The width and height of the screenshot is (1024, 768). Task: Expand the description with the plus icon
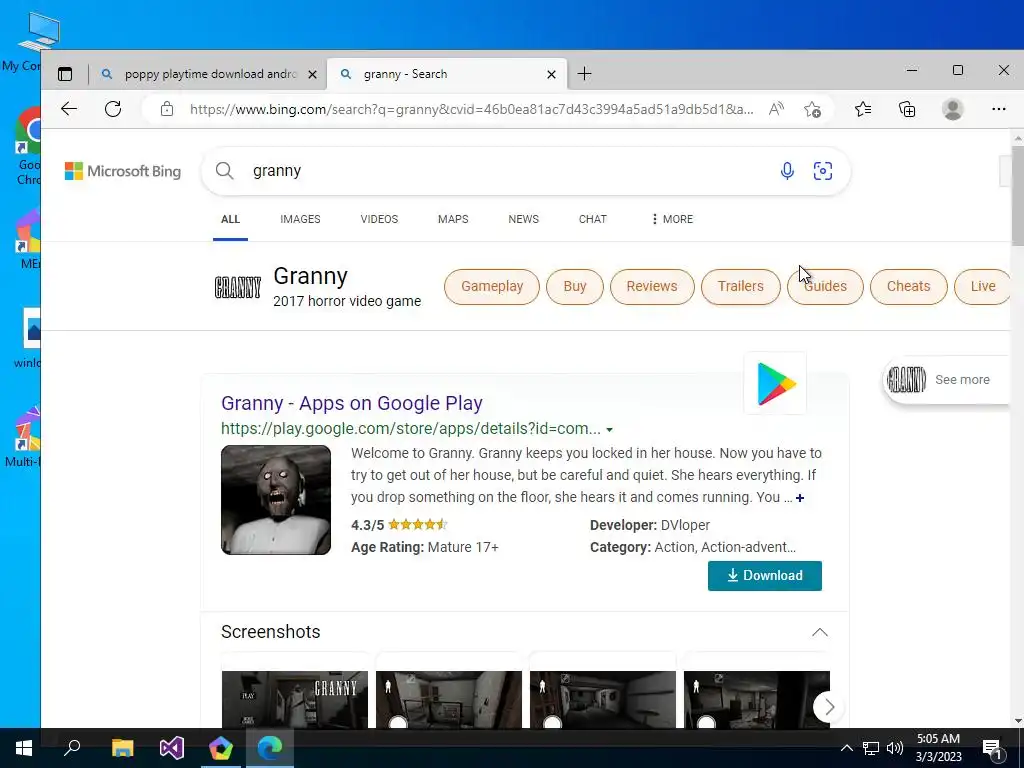pyautogui.click(x=800, y=498)
